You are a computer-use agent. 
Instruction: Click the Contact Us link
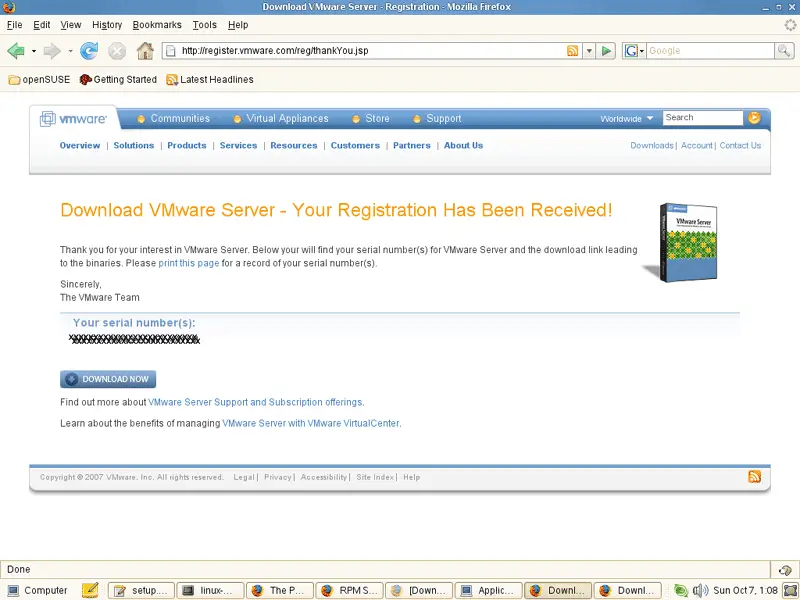point(740,145)
